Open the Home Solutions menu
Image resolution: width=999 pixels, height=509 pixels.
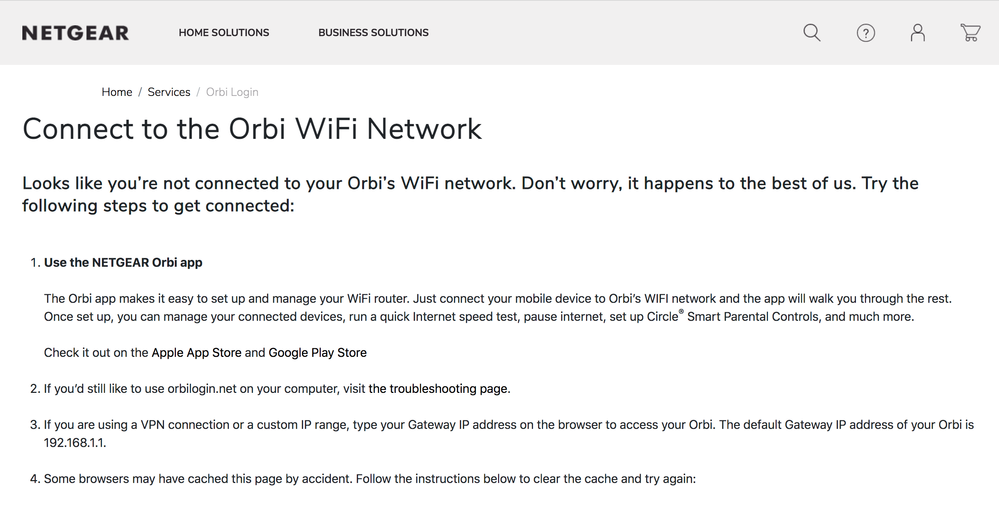point(224,33)
